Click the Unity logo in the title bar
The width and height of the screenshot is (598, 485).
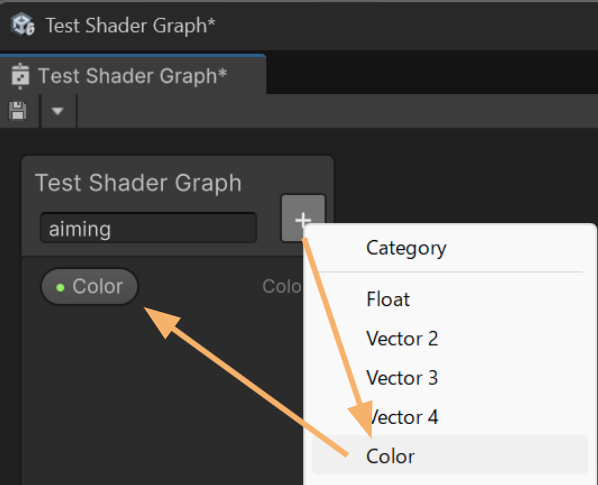pyautogui.click(x=22, y=24)
